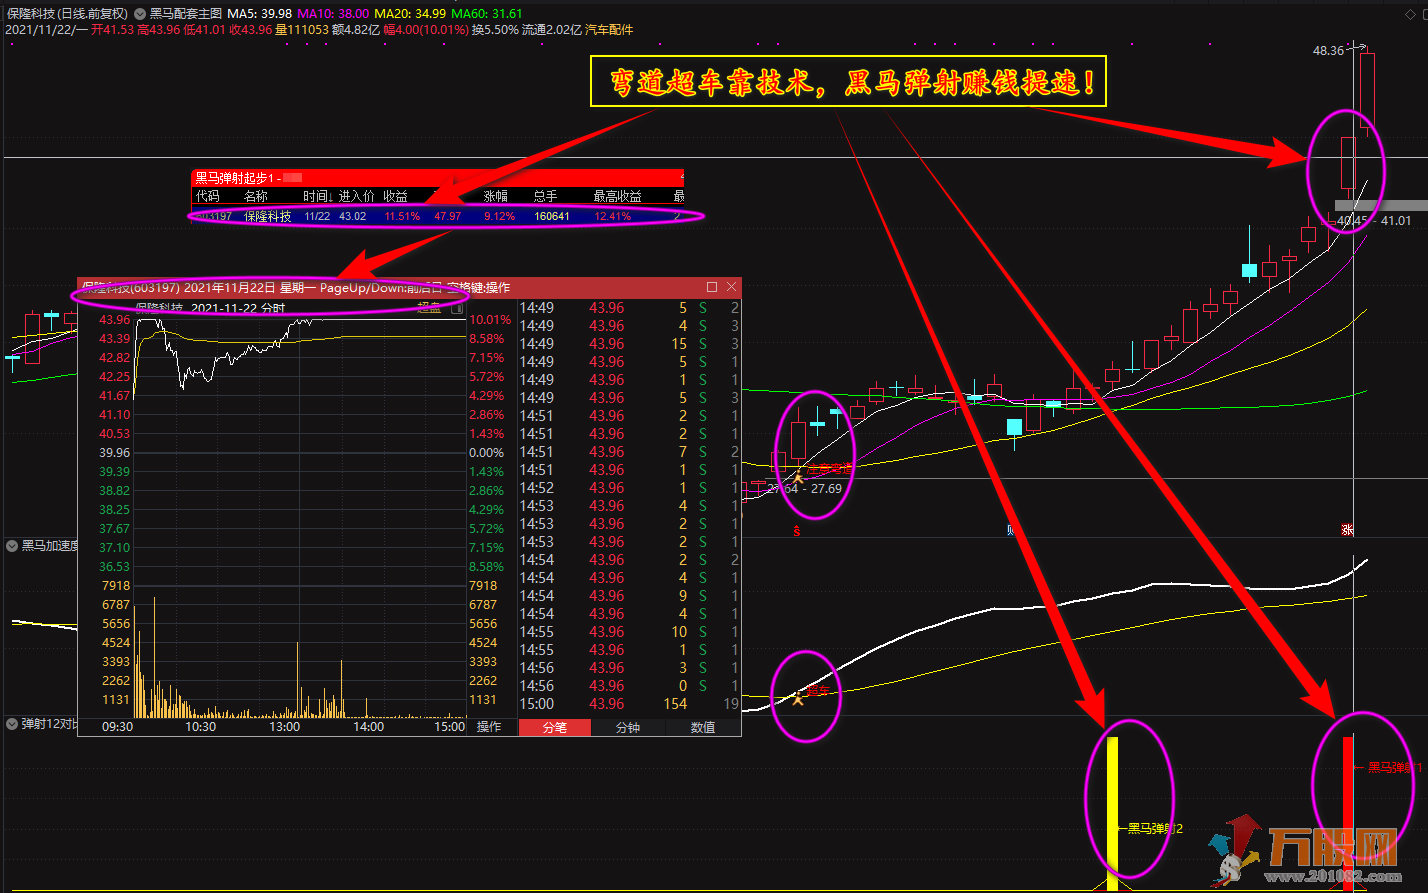Click the 27.64 - 27.69 price range label
The height and width of the screenshot is (893, 1428).
click(804, 489)
